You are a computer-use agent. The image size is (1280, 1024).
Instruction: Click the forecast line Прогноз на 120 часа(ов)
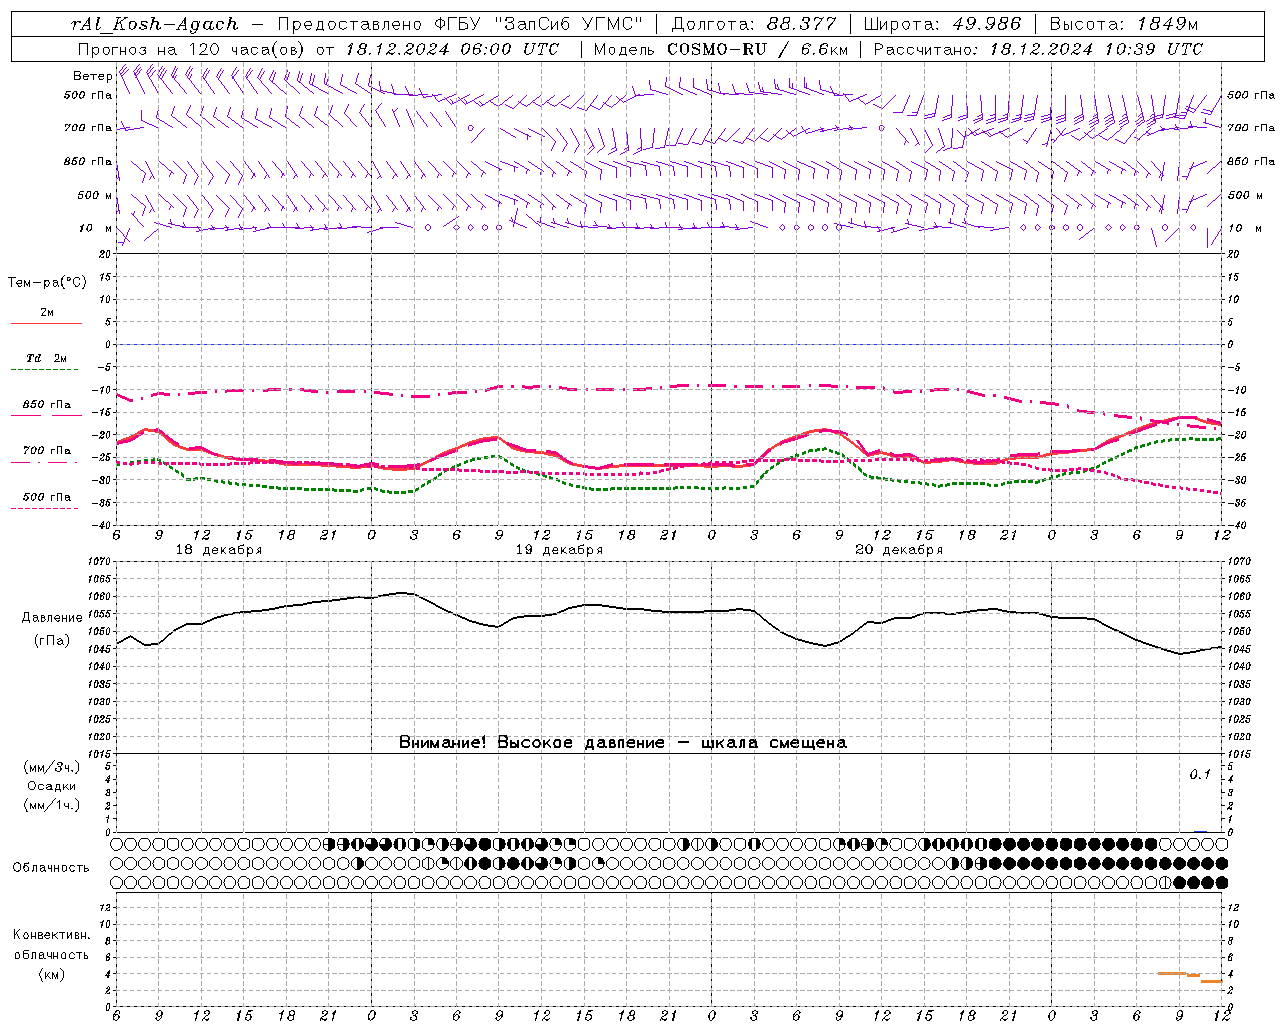pos(193,49)
